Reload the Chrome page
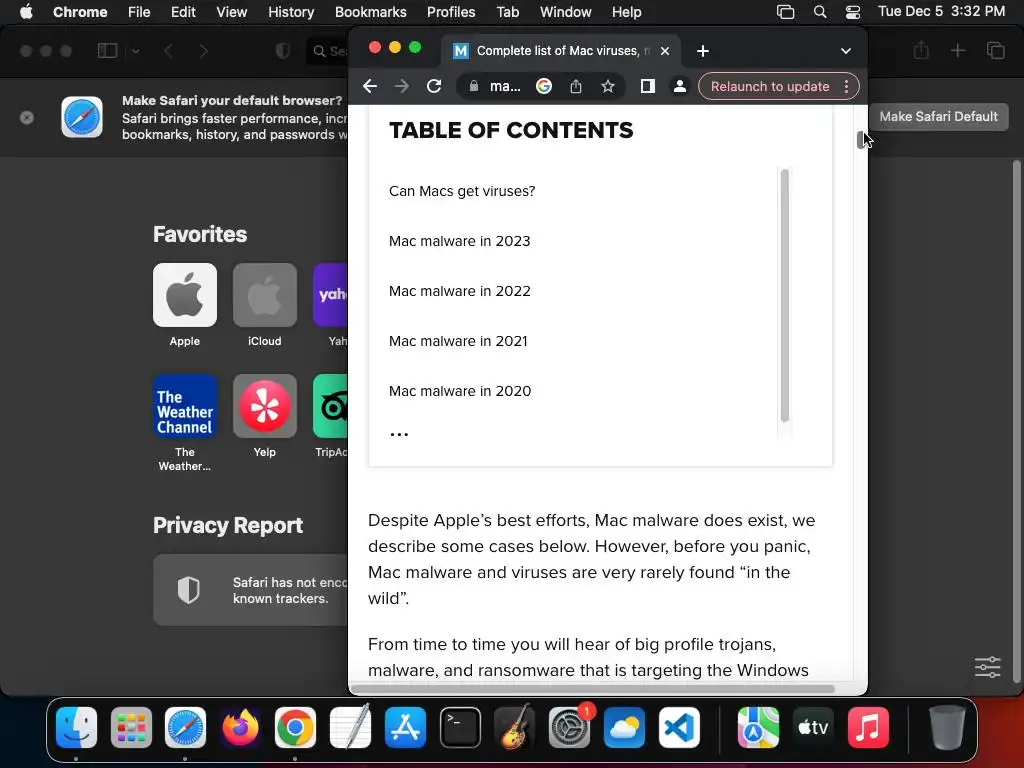Image resolution: width=1024 pixels, height=768 pixels. (x=434, y=86)
